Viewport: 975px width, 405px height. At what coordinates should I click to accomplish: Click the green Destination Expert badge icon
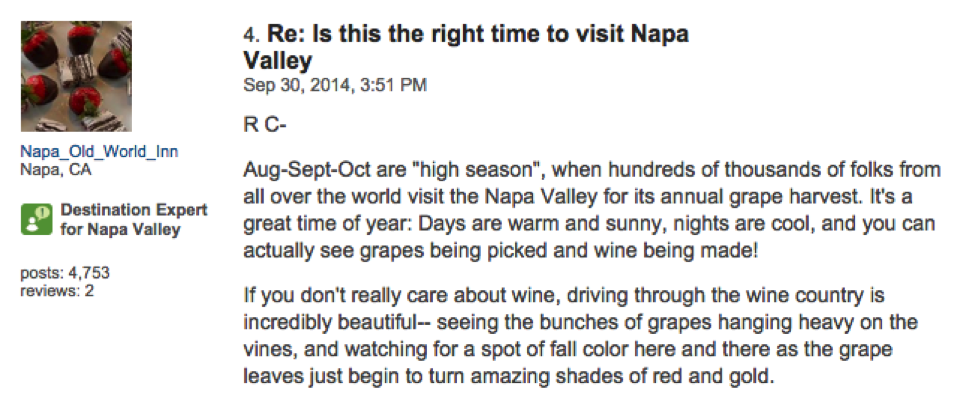[x=36, y=219]
